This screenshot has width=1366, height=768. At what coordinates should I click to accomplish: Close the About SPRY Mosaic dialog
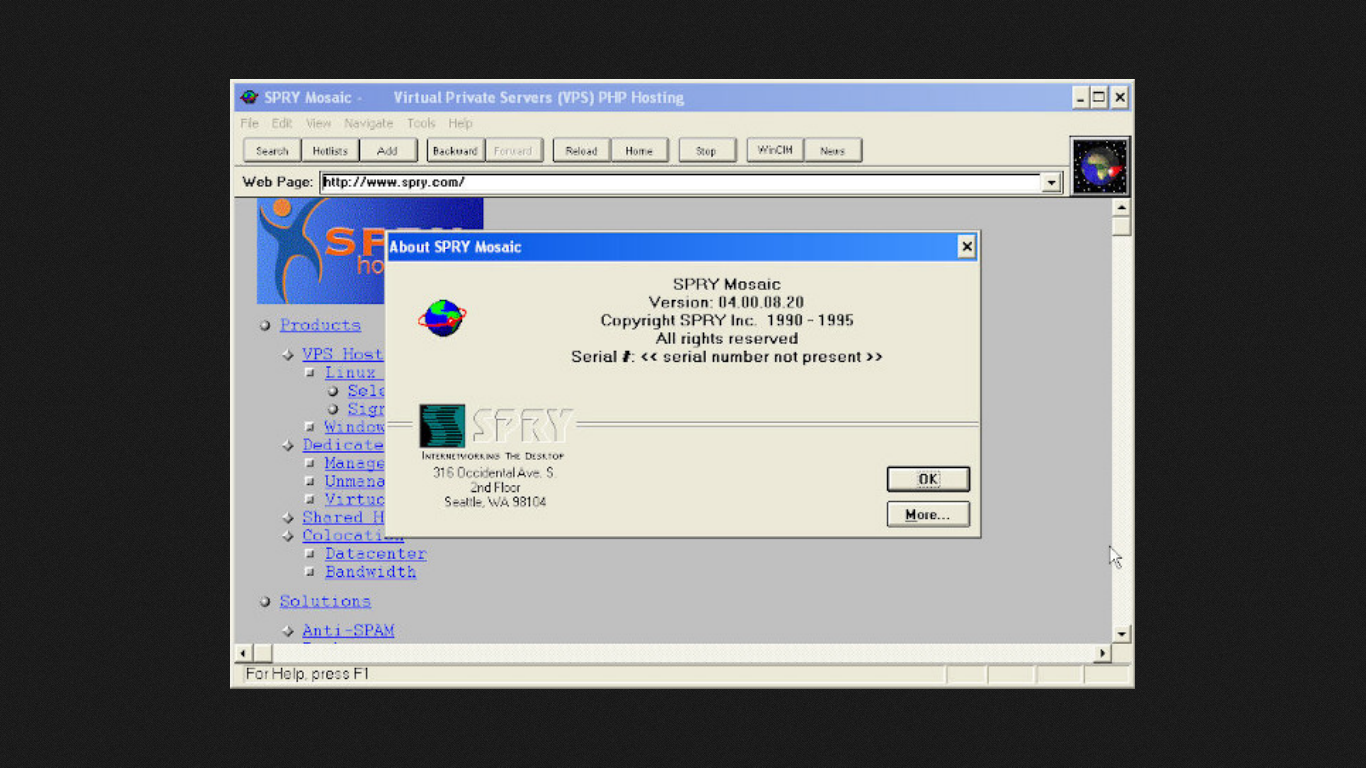pos(966,247)
